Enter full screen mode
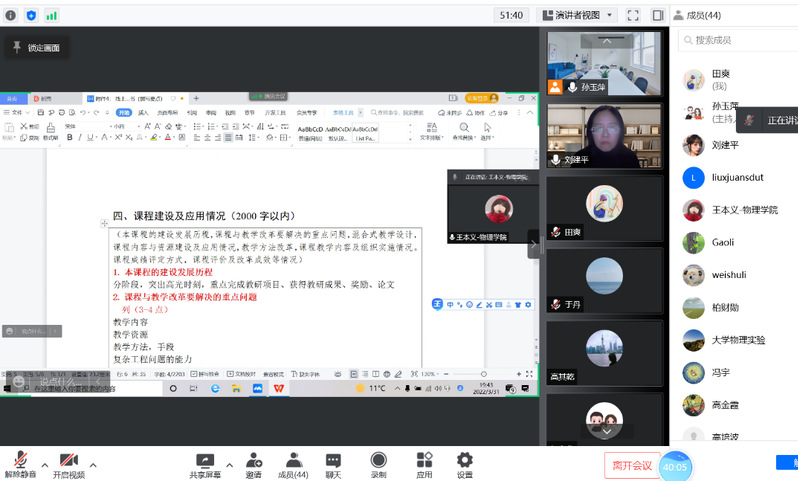 (633, 15)
